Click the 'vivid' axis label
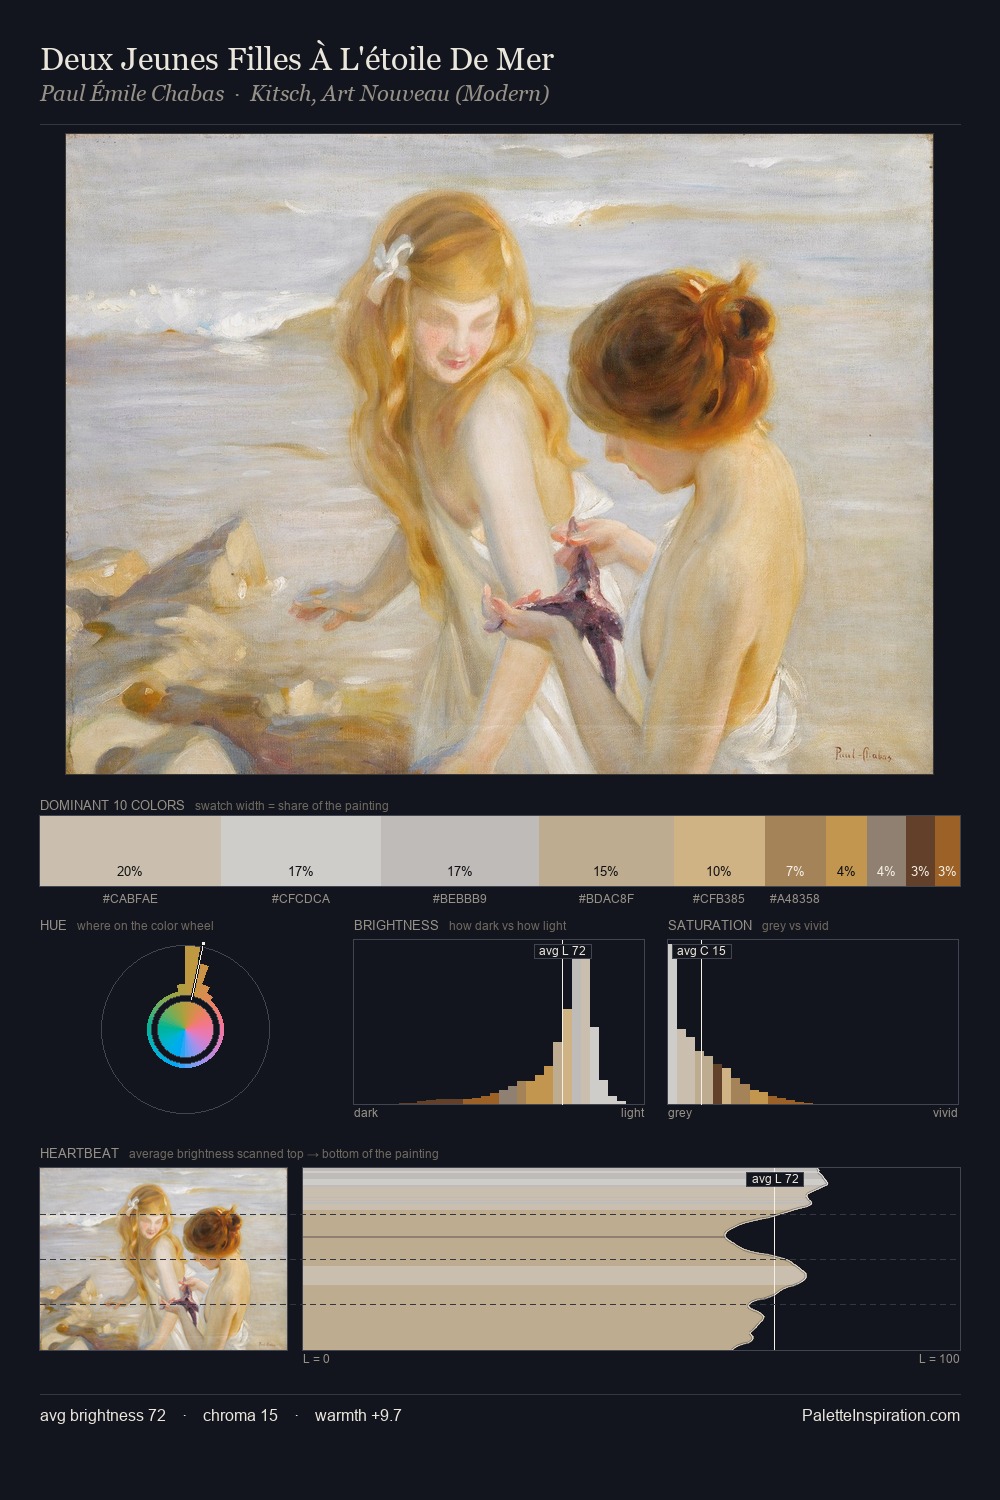Image resolution: width=1000 pixels, height=1500 pixels. pos(945,1113)
